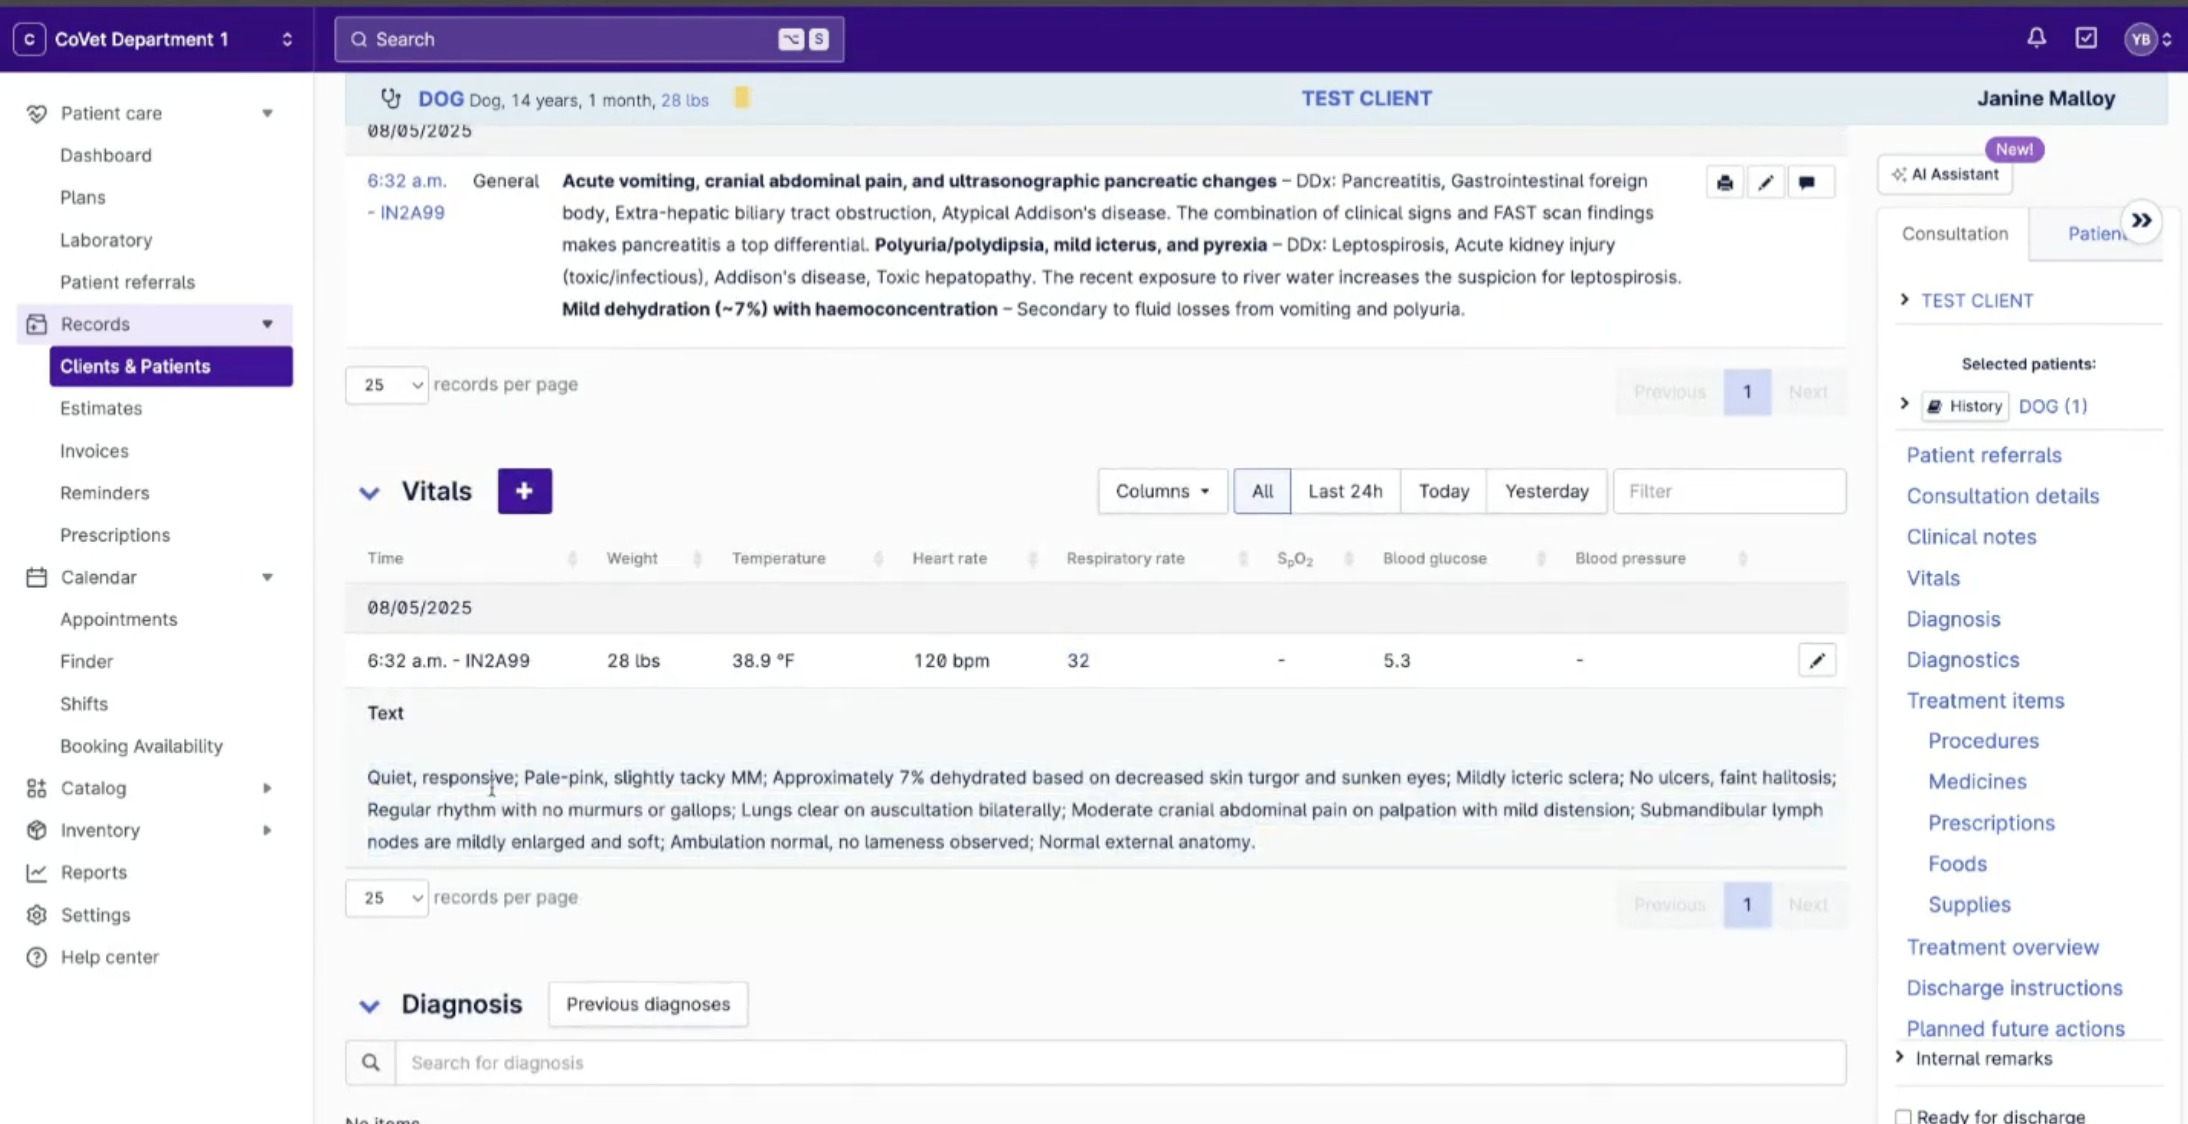
Task: Click the print icon on clinical note
Action: [x=1724, y=183]
